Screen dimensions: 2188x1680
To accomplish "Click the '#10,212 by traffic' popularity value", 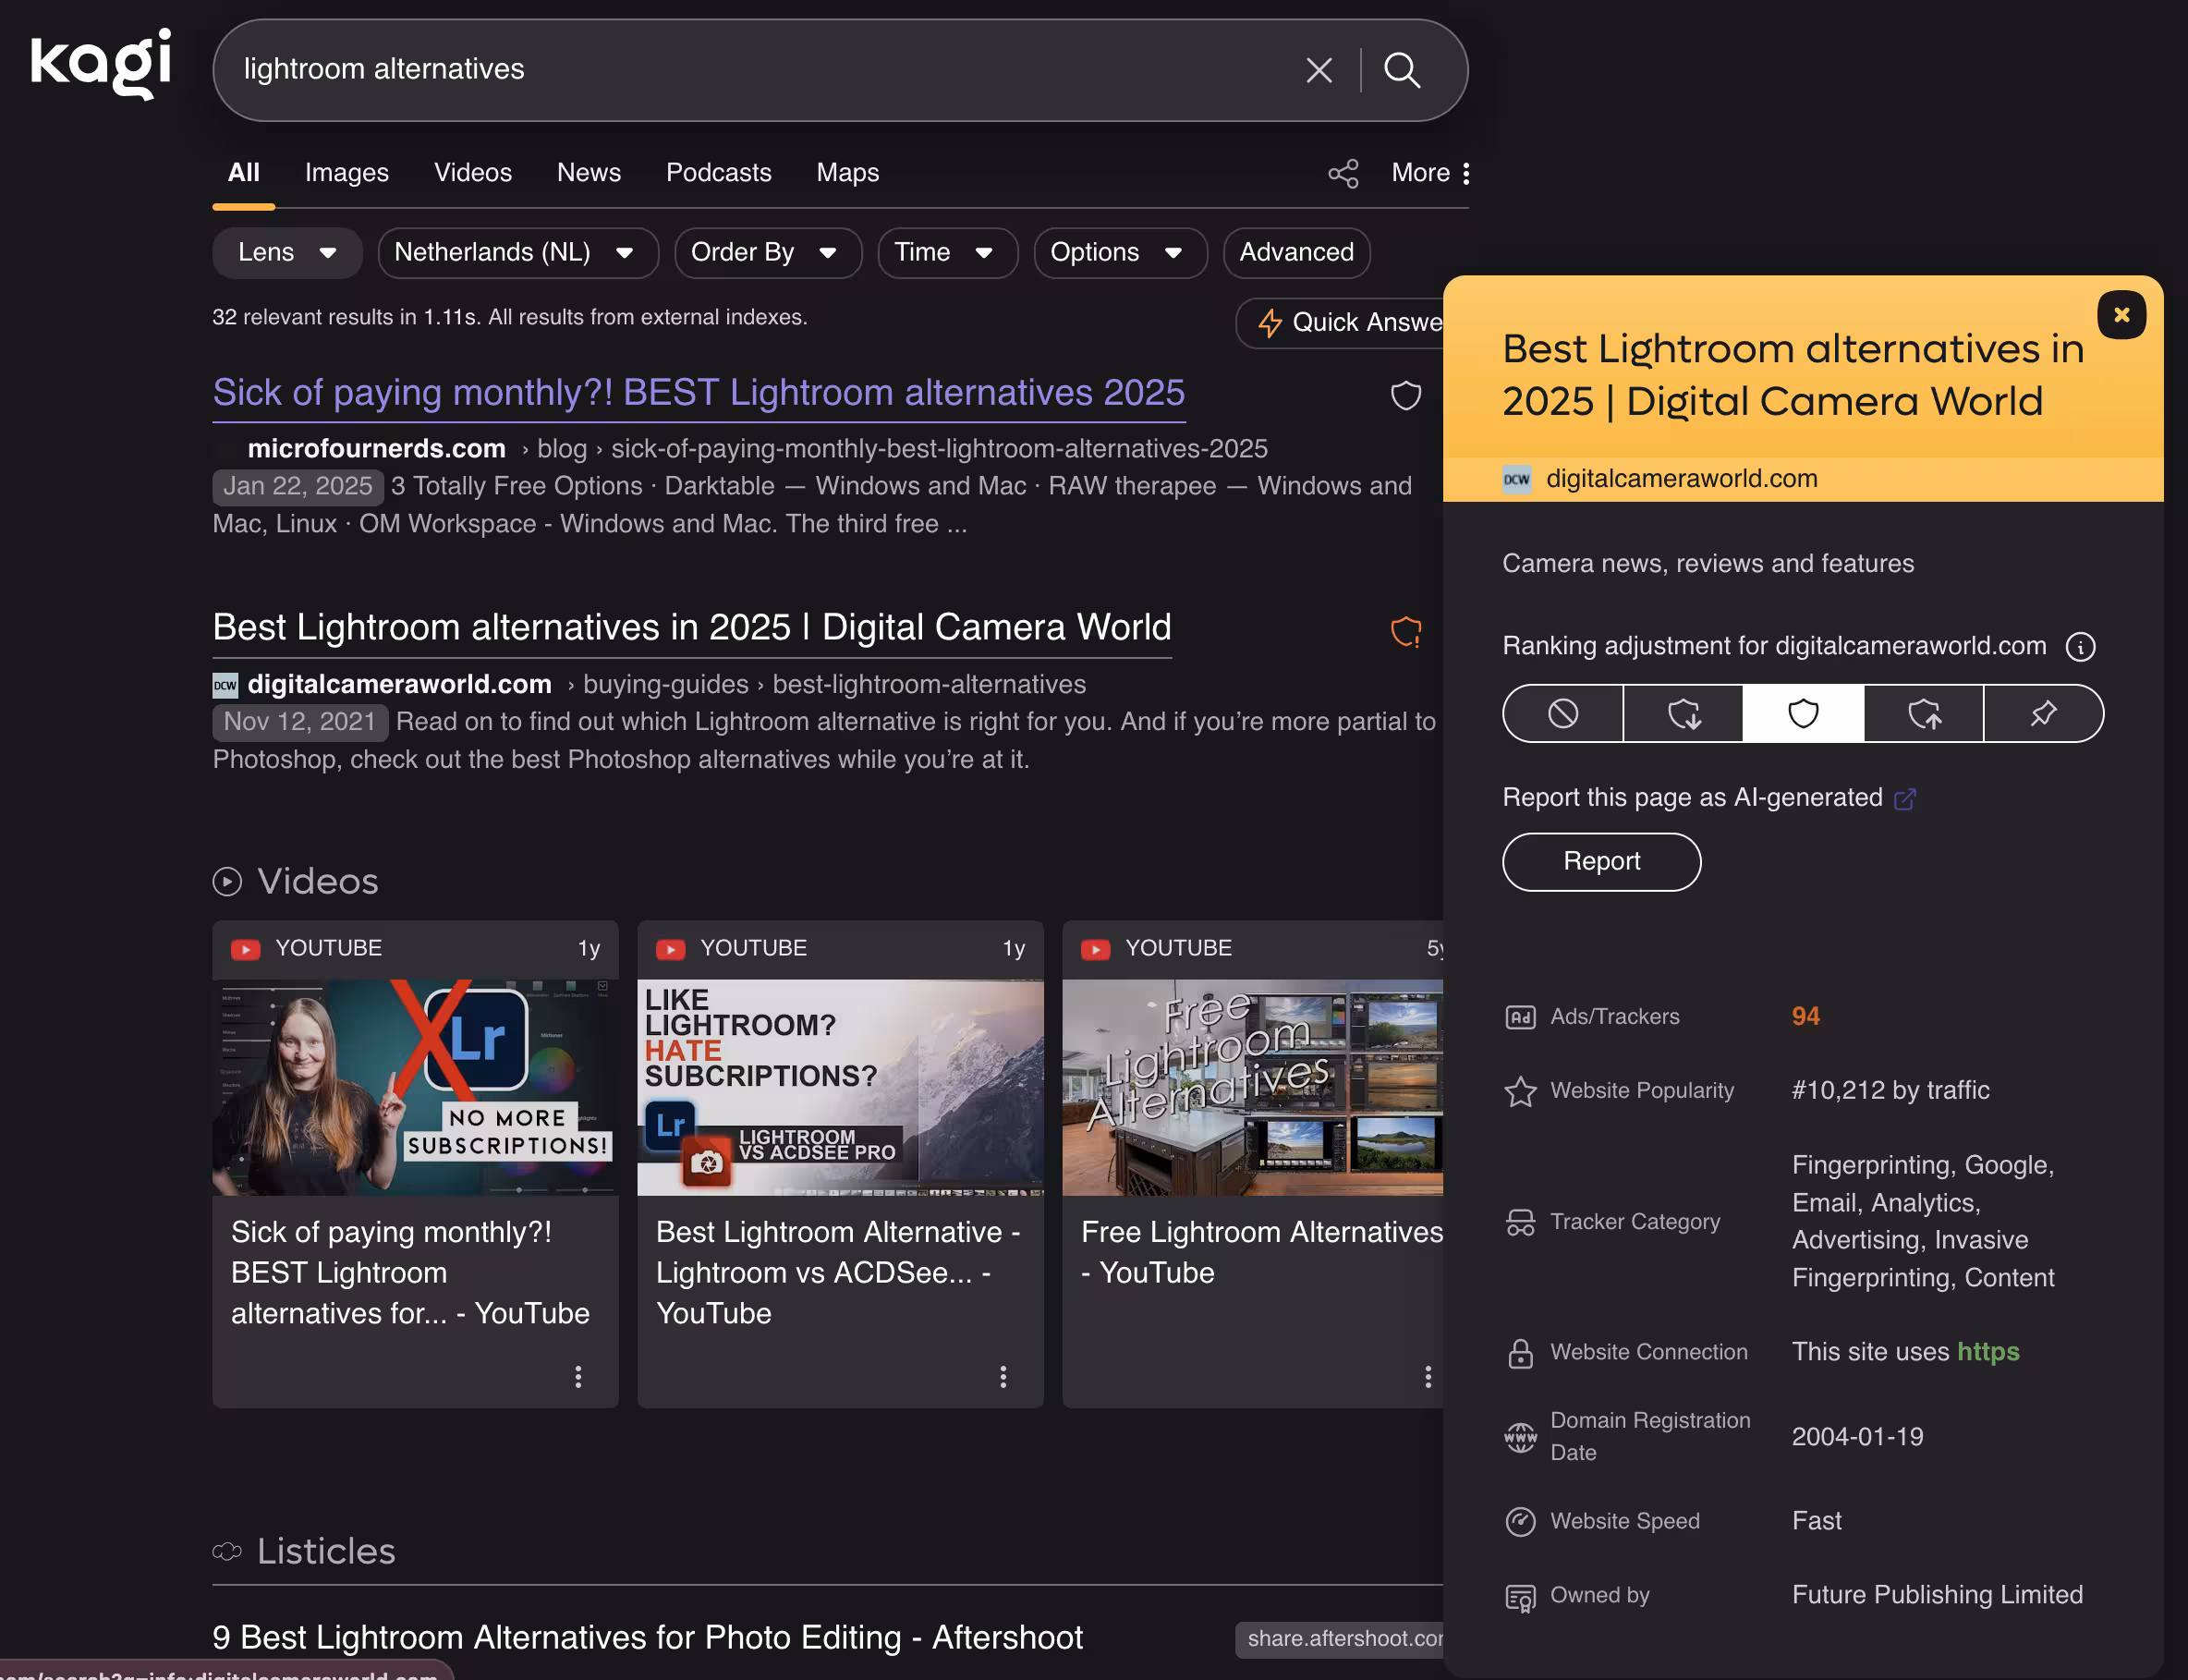I will 1890,1091.
